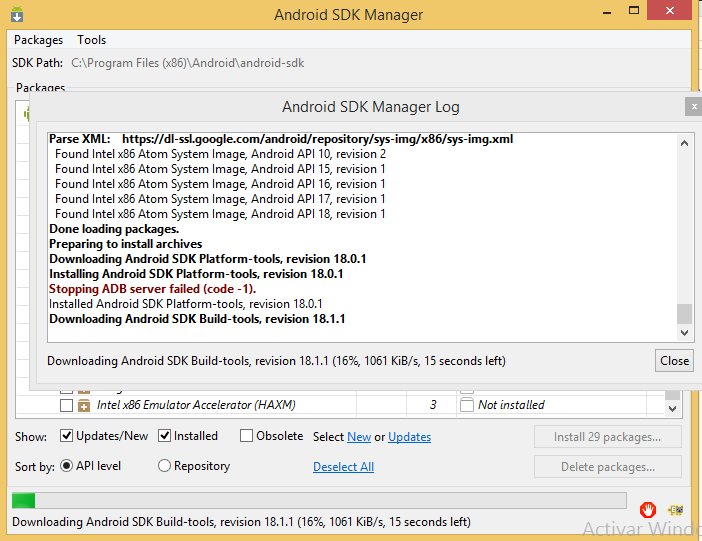
Task: Click the log scrollbar up arrow
Action: pyautogui.click(x=684, y=143)
